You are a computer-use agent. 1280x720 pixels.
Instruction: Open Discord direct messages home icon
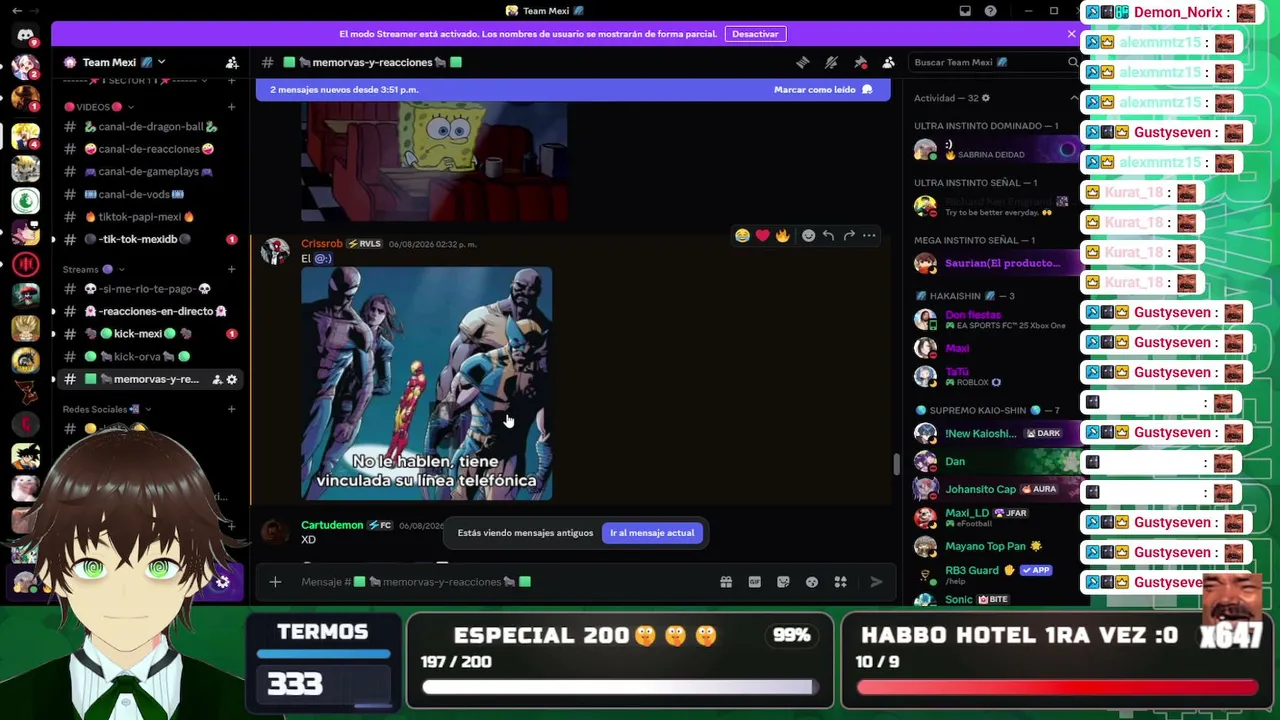(x=26, y=36)
